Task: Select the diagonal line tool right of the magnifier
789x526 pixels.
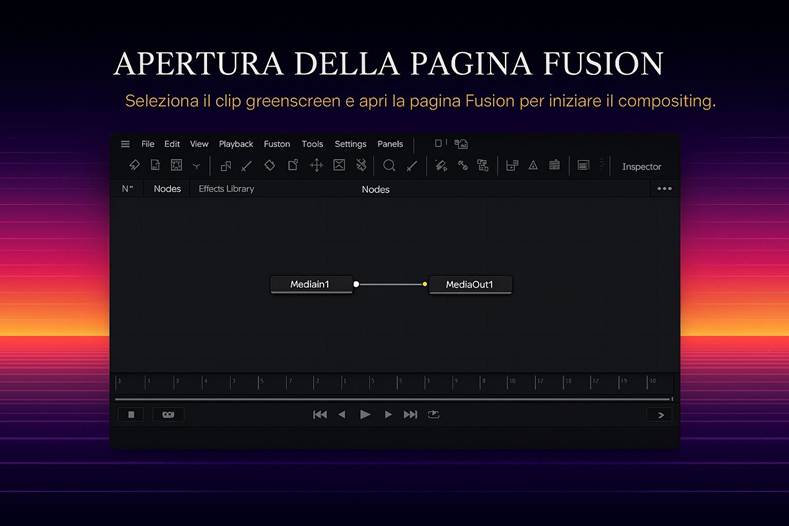Action: pos(412,166)
